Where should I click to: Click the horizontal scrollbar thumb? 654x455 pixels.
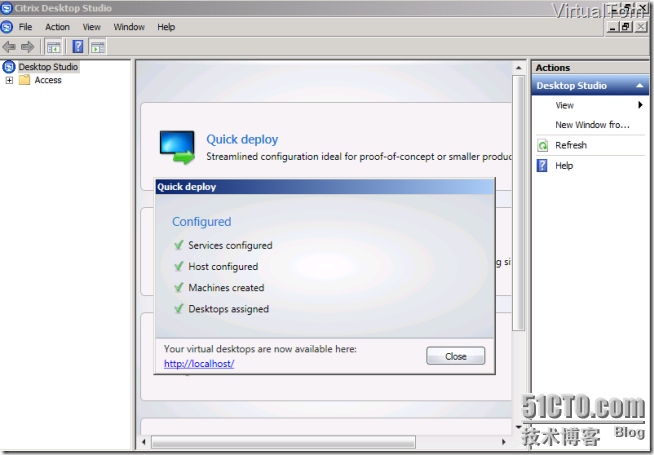[x=283, y=442]
